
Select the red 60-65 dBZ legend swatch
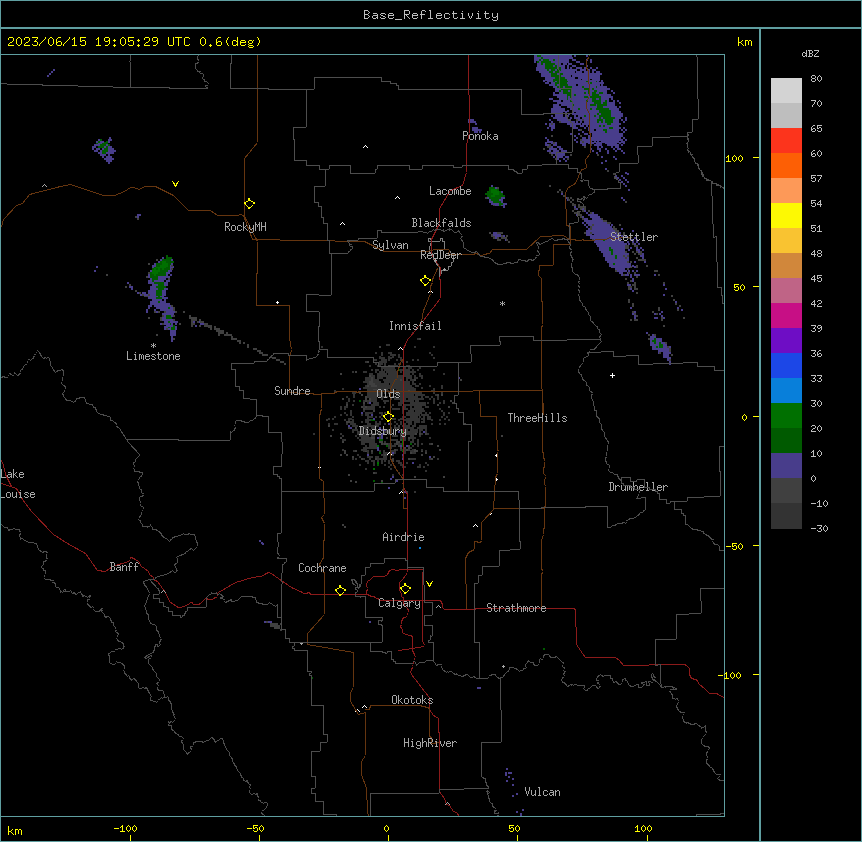point(786,141)
